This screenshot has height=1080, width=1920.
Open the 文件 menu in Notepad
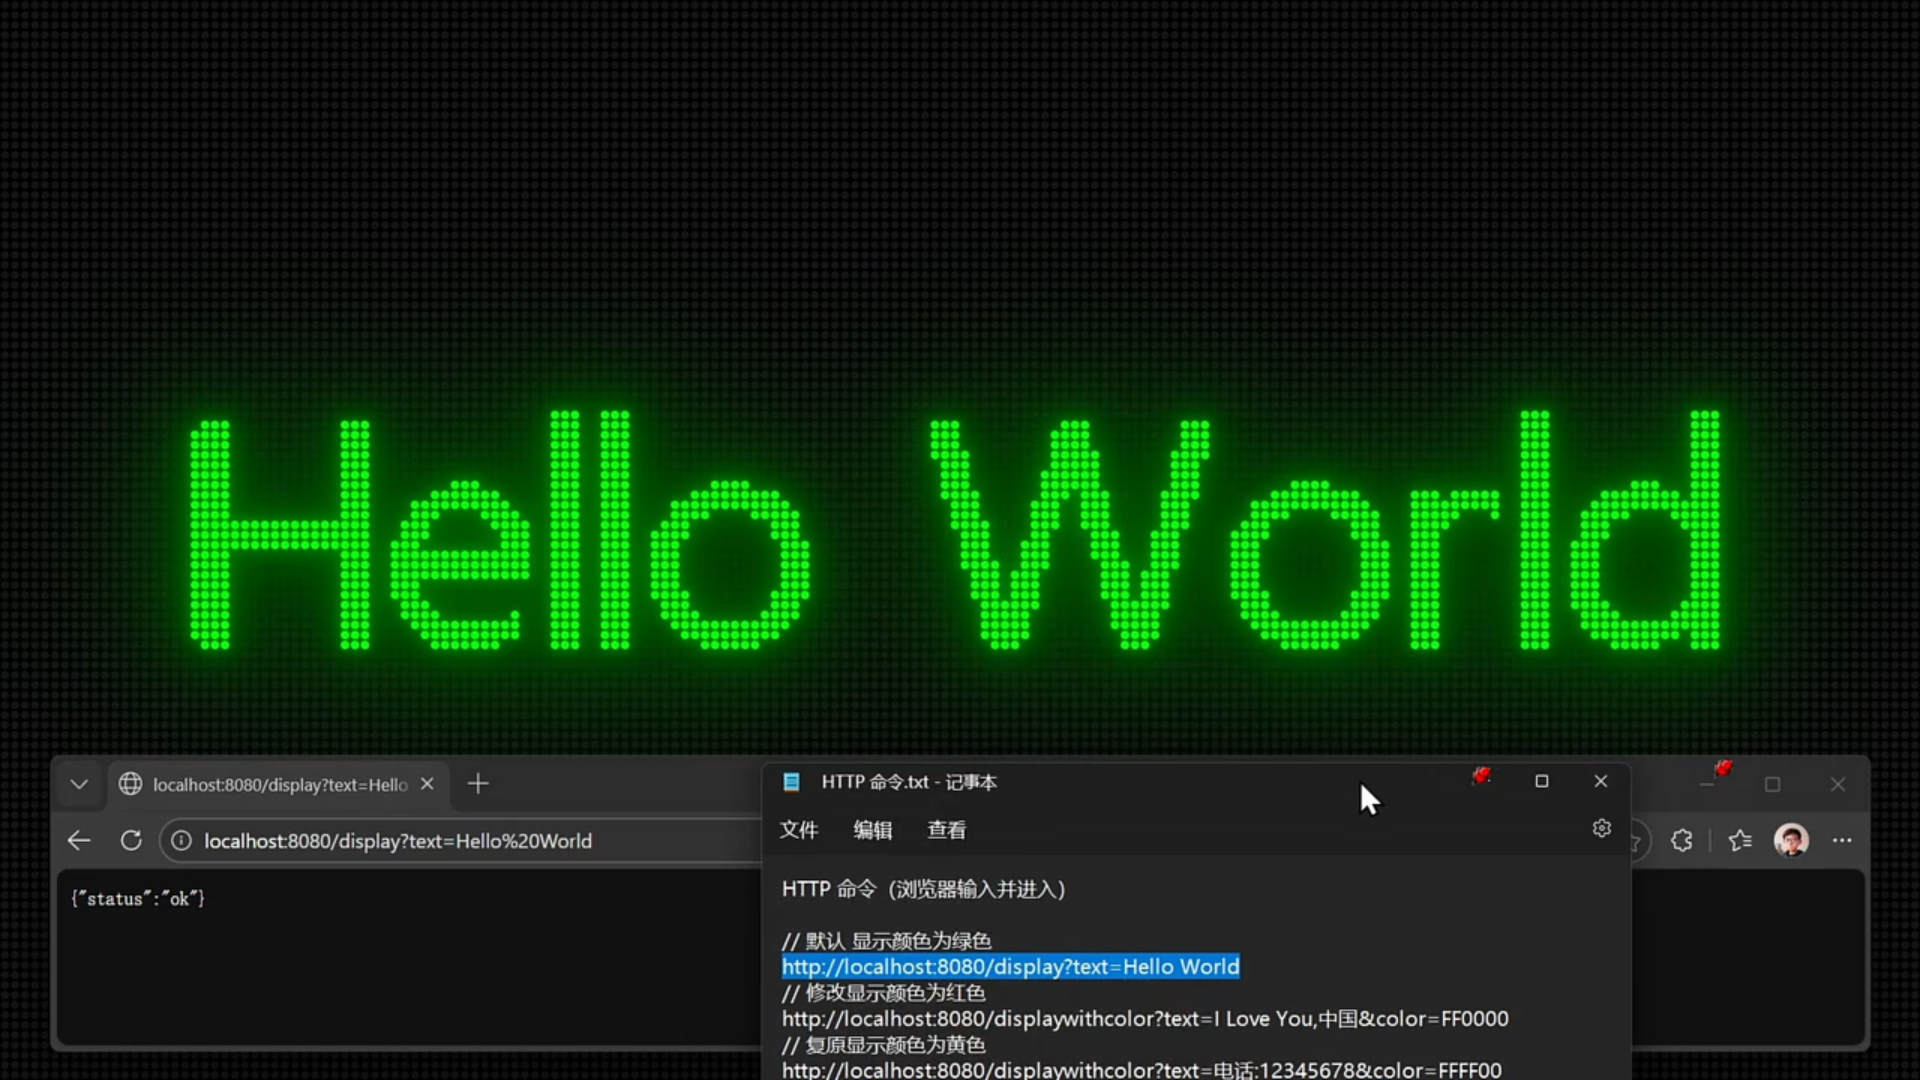click(798, 830)
